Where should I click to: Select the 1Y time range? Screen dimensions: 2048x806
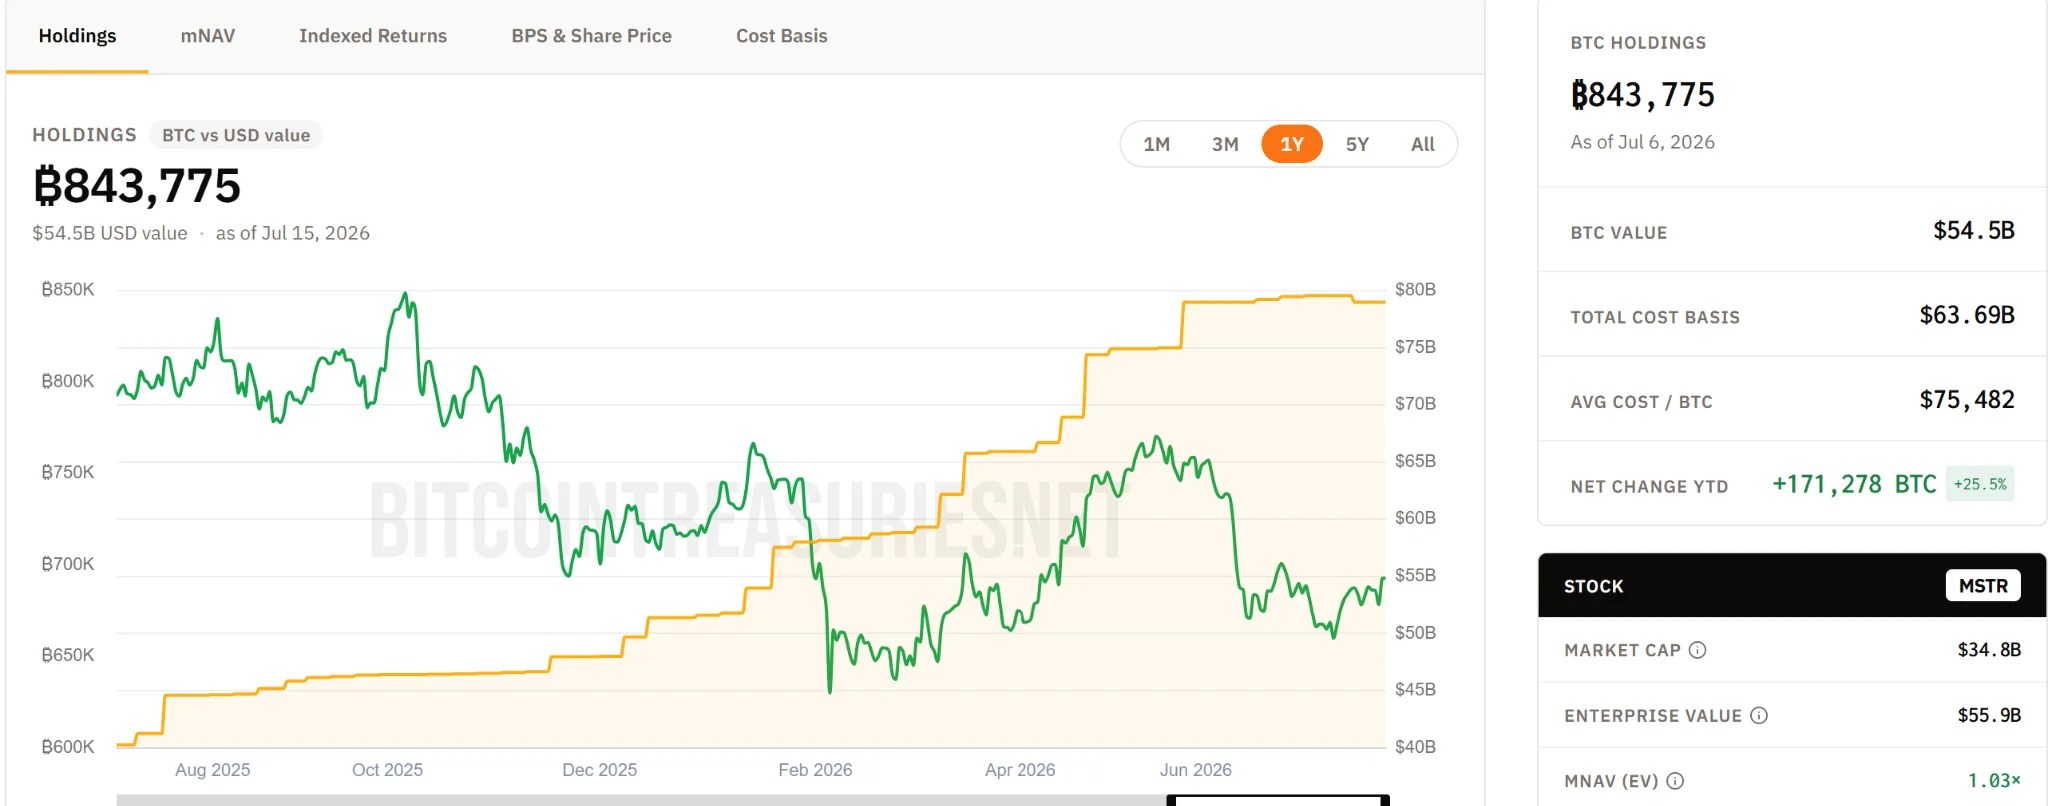(x=1292, y=144)
